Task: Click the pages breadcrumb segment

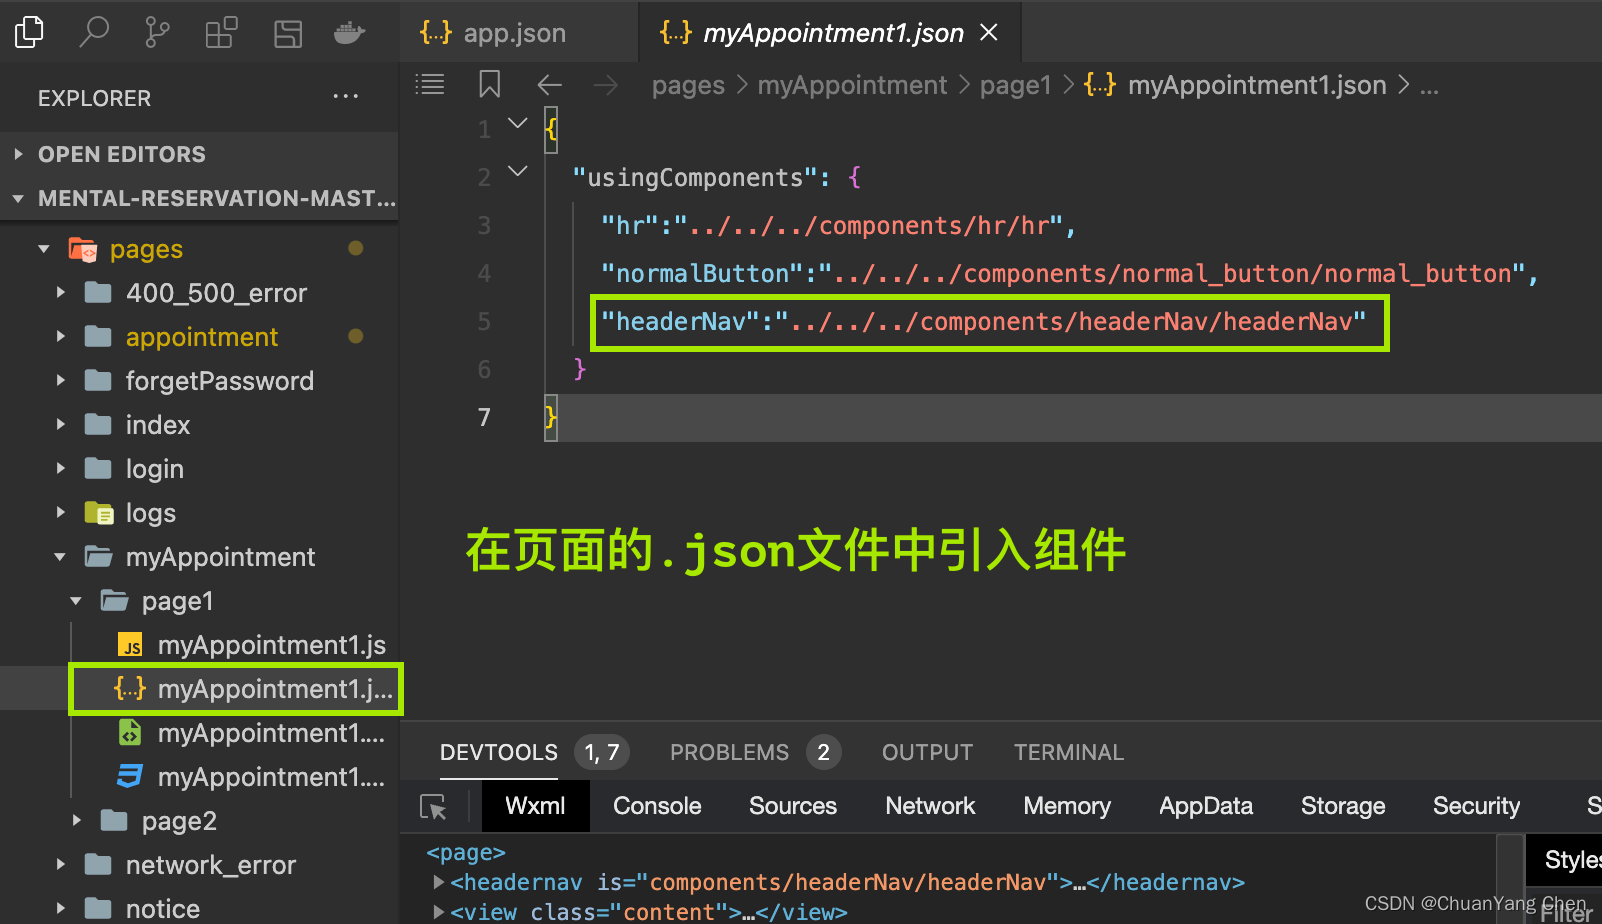Action: (x=688, y=85)
